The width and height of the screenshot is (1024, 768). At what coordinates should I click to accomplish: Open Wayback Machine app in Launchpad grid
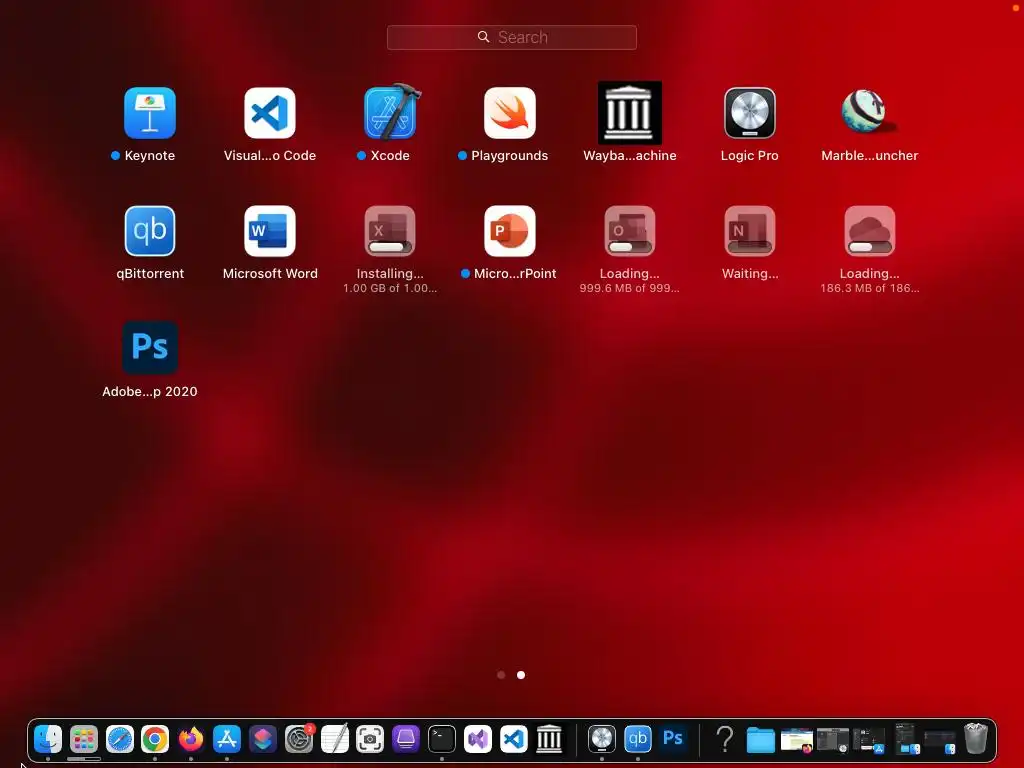[630, 113]
